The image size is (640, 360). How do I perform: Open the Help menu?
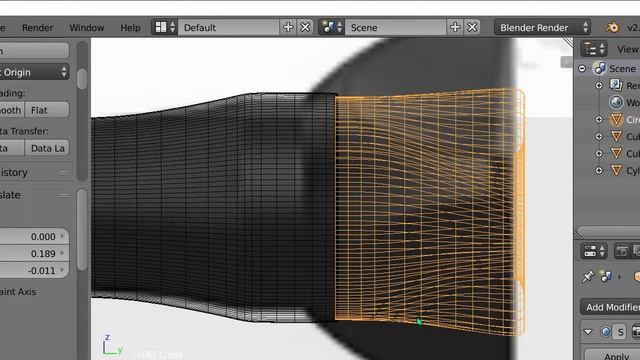tap(130, 27)
